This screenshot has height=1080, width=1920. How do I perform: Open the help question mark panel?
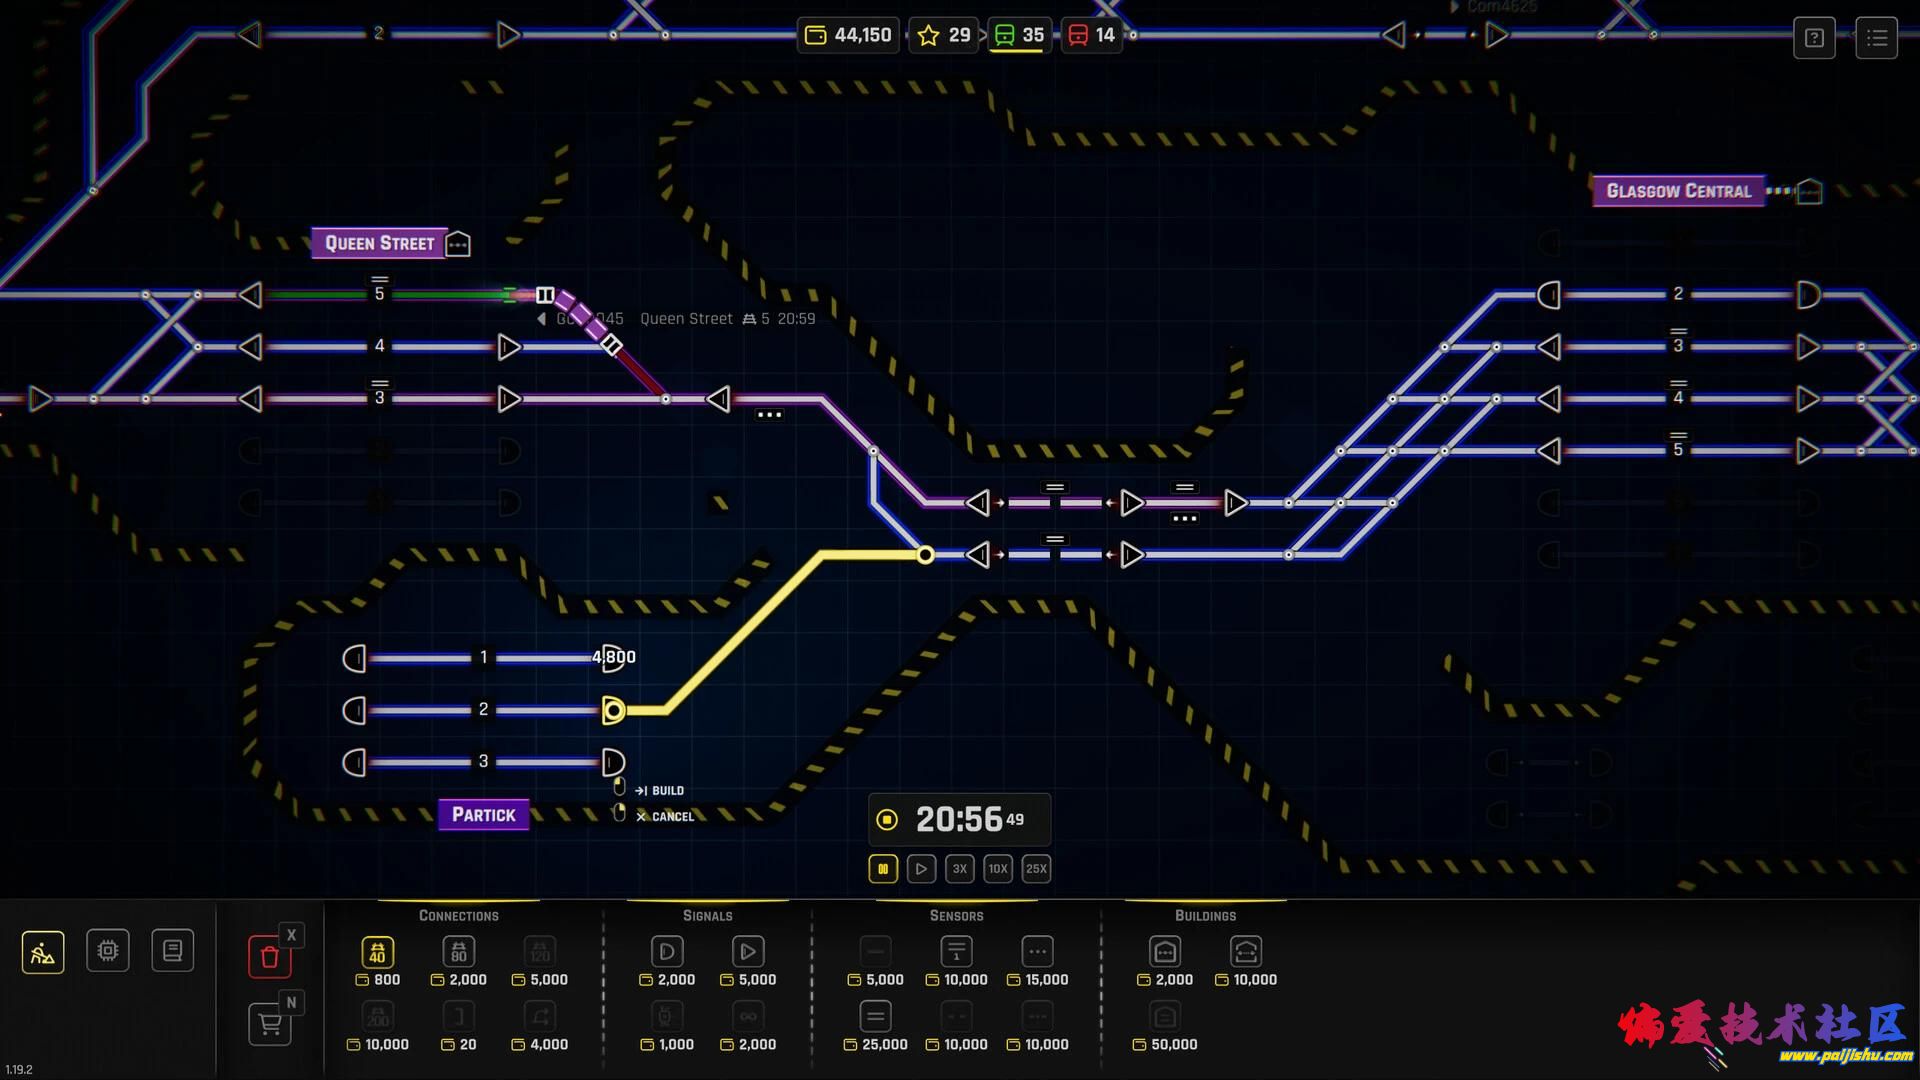[x=1814, y=38]
